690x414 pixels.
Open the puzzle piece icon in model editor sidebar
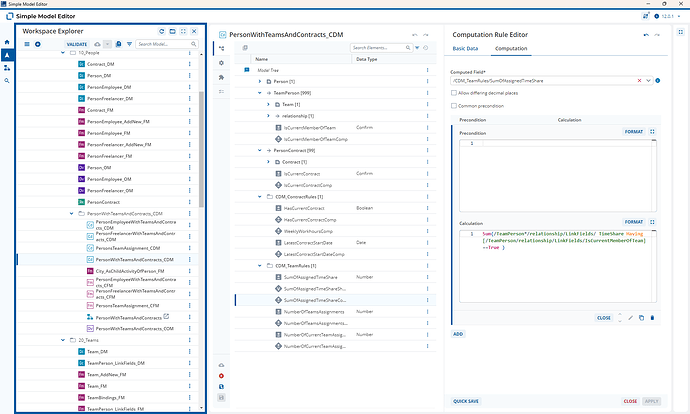(x=221, y=77)
